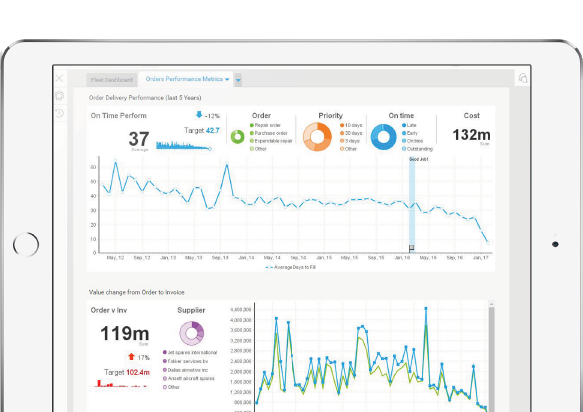583x412 pixels.
Task: Open the tab list dropdown button beside tabs
Action: point(238,80)
